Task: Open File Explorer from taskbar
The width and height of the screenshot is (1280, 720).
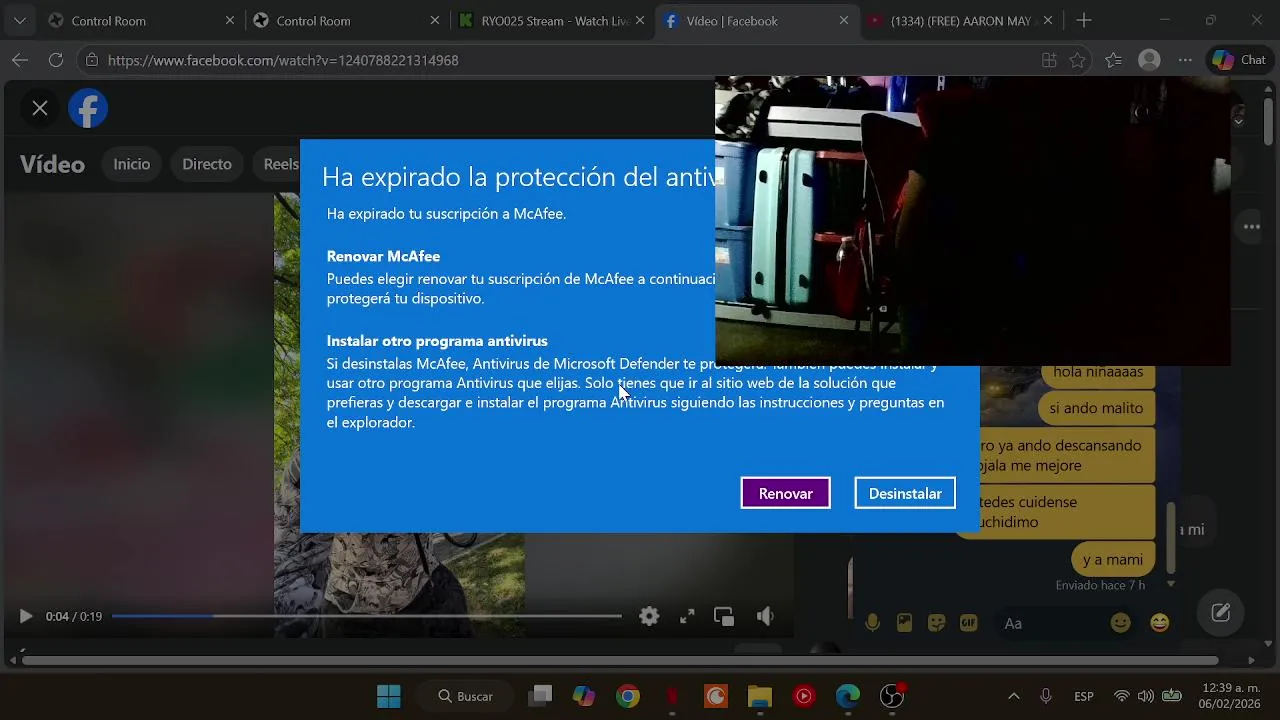Action: pos(760,696)
